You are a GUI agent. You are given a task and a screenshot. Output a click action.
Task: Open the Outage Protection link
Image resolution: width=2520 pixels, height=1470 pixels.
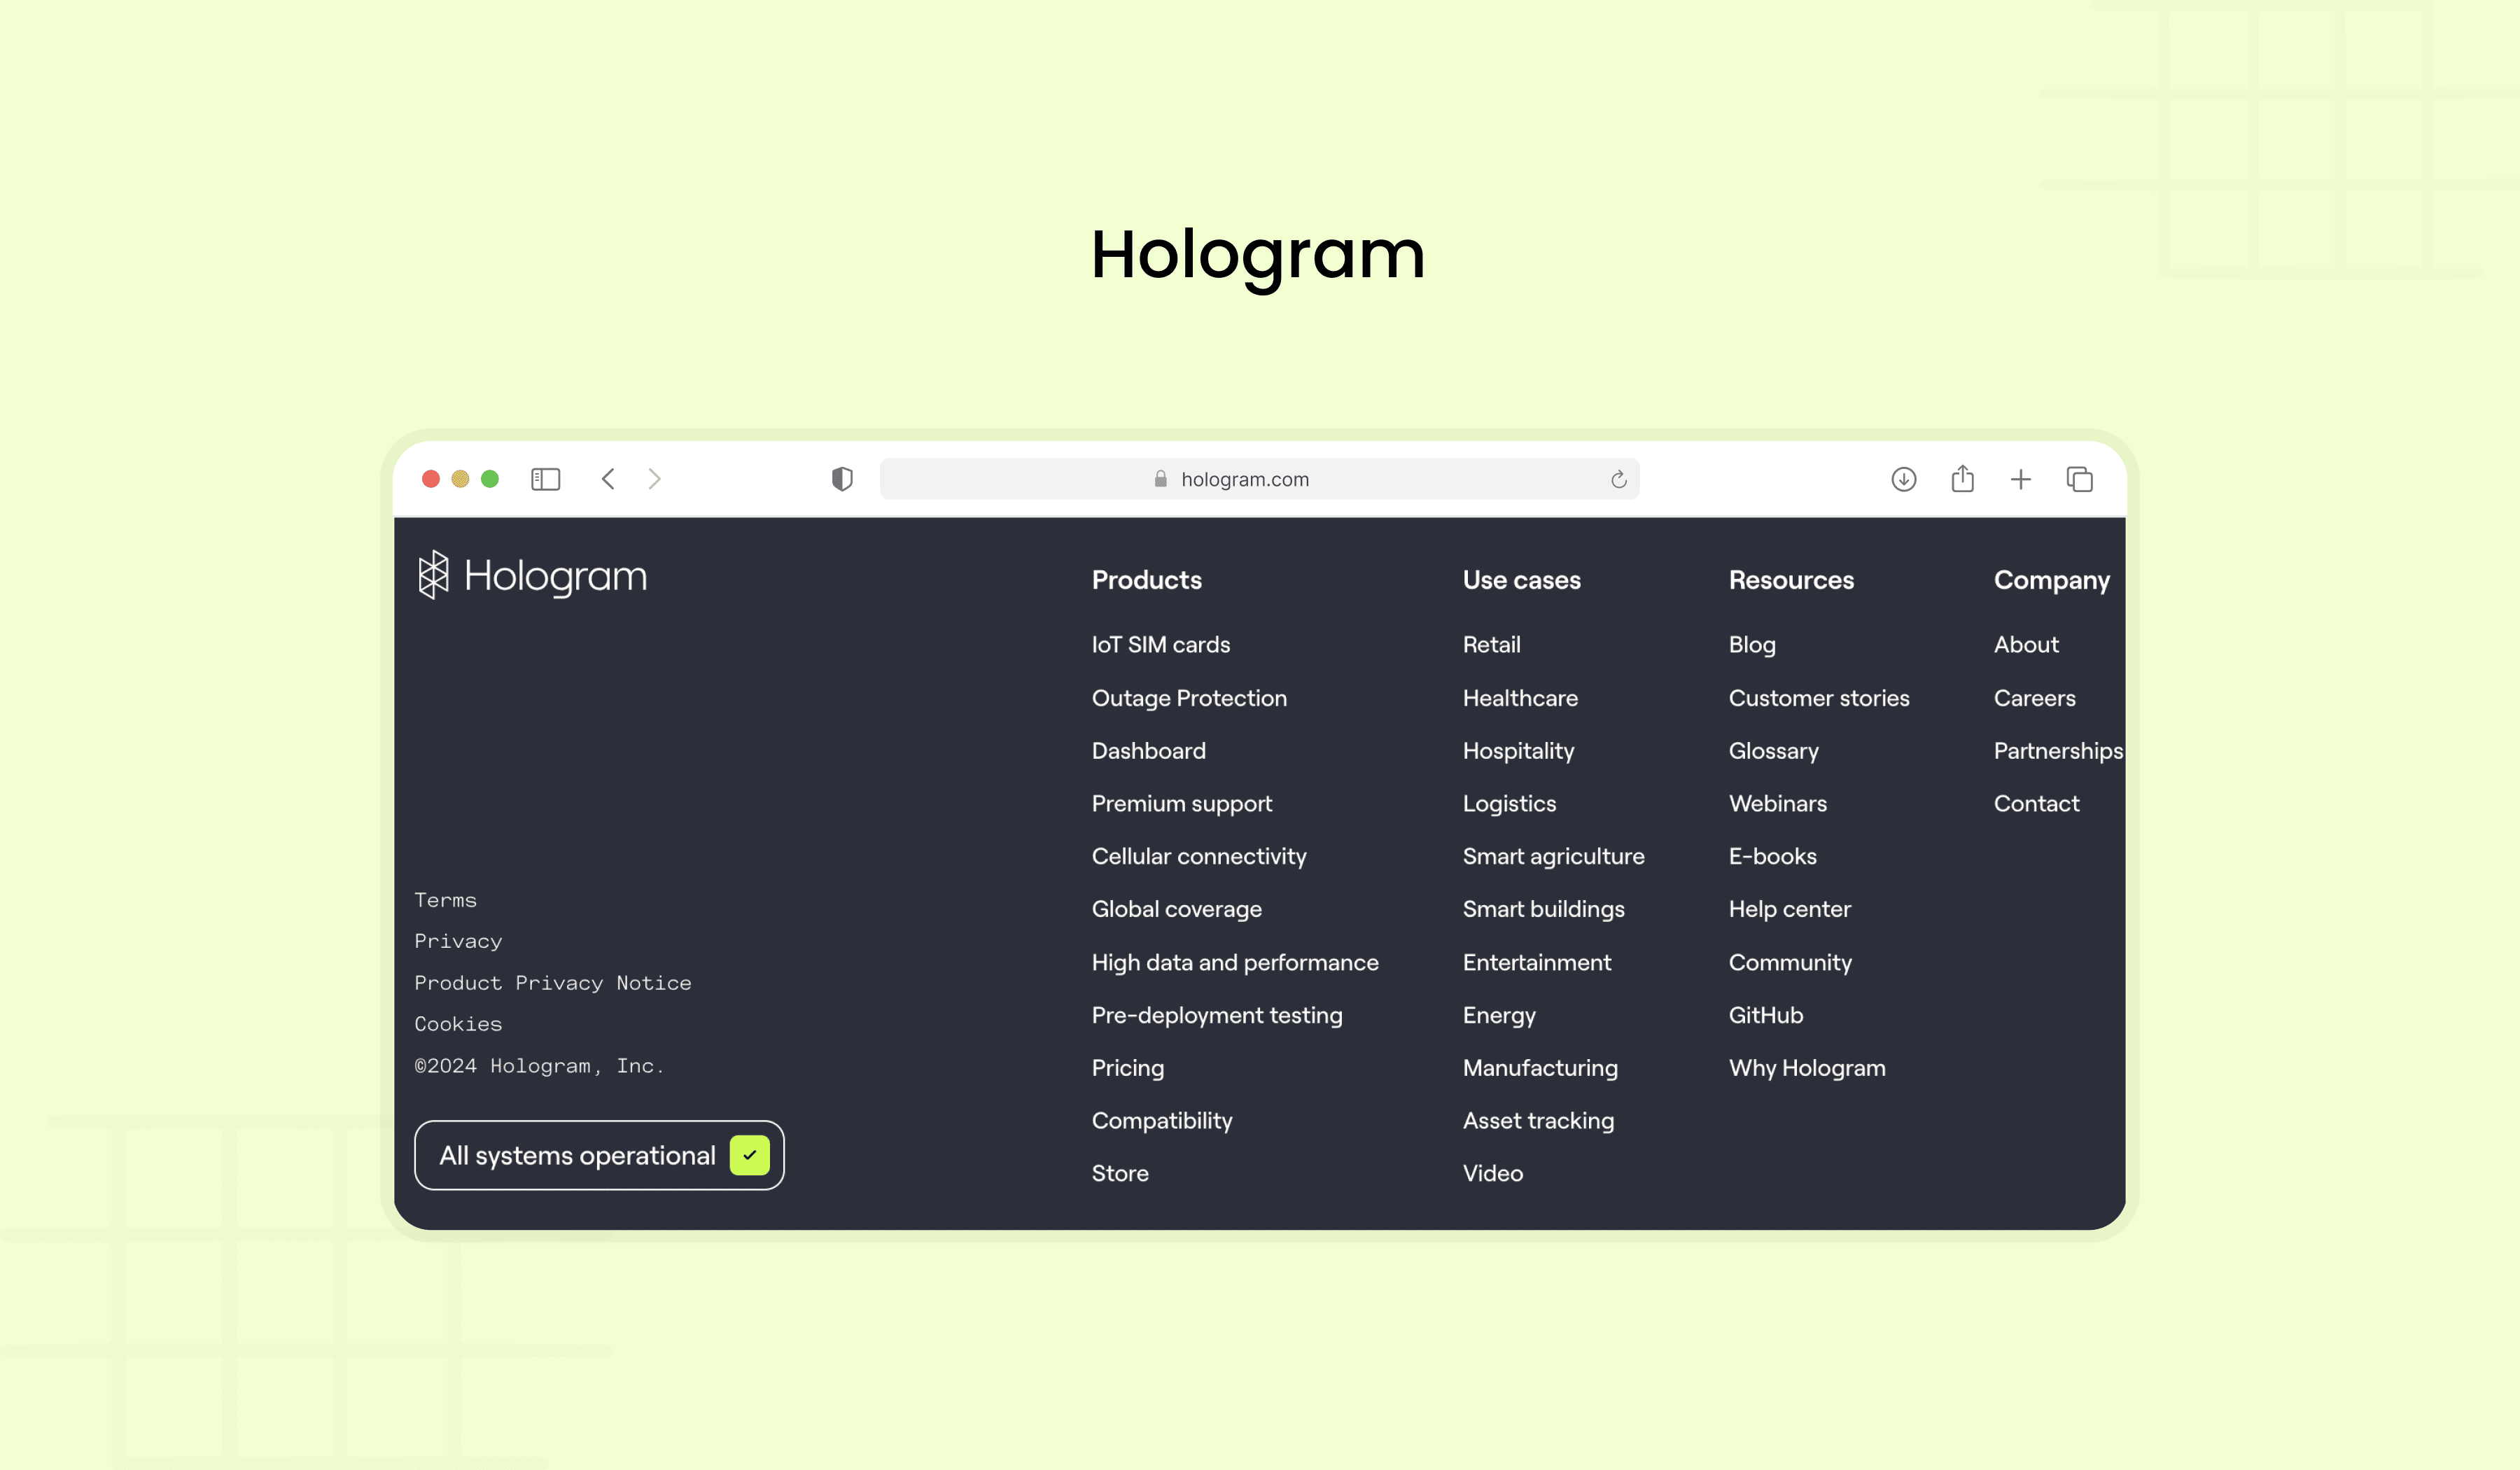coord(1189,698)
